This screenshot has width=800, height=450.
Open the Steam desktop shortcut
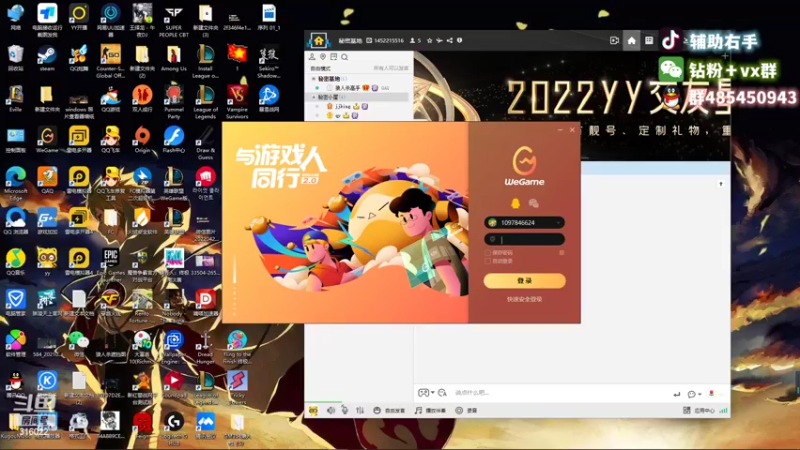click(46, 58)
